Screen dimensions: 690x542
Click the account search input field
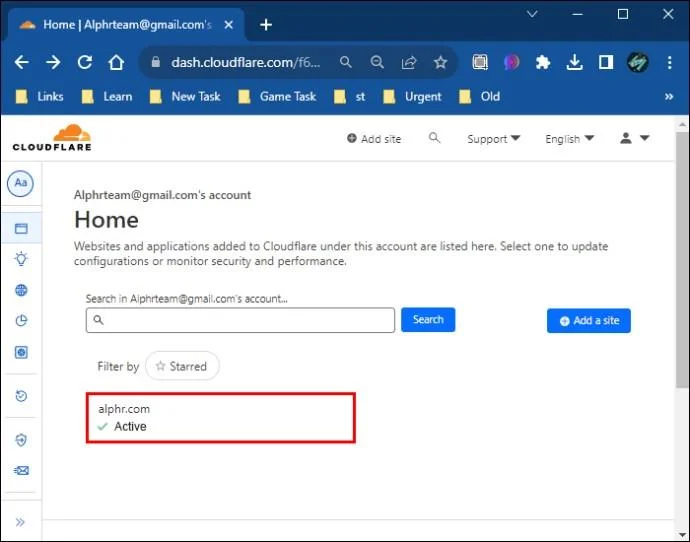240,320
